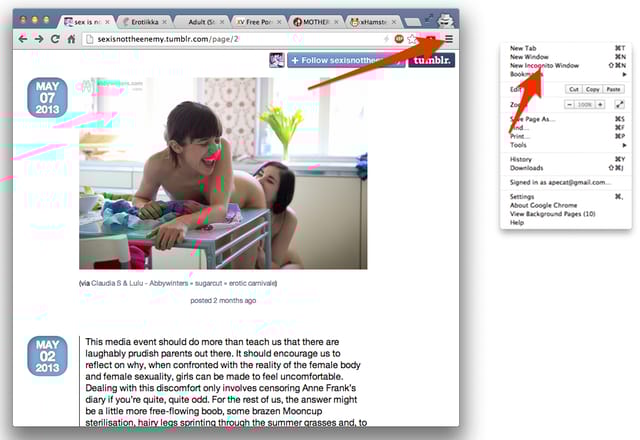Decrease zoom with the minus button
The height and width of the screenshot is (440, 640).
point(570,104)
